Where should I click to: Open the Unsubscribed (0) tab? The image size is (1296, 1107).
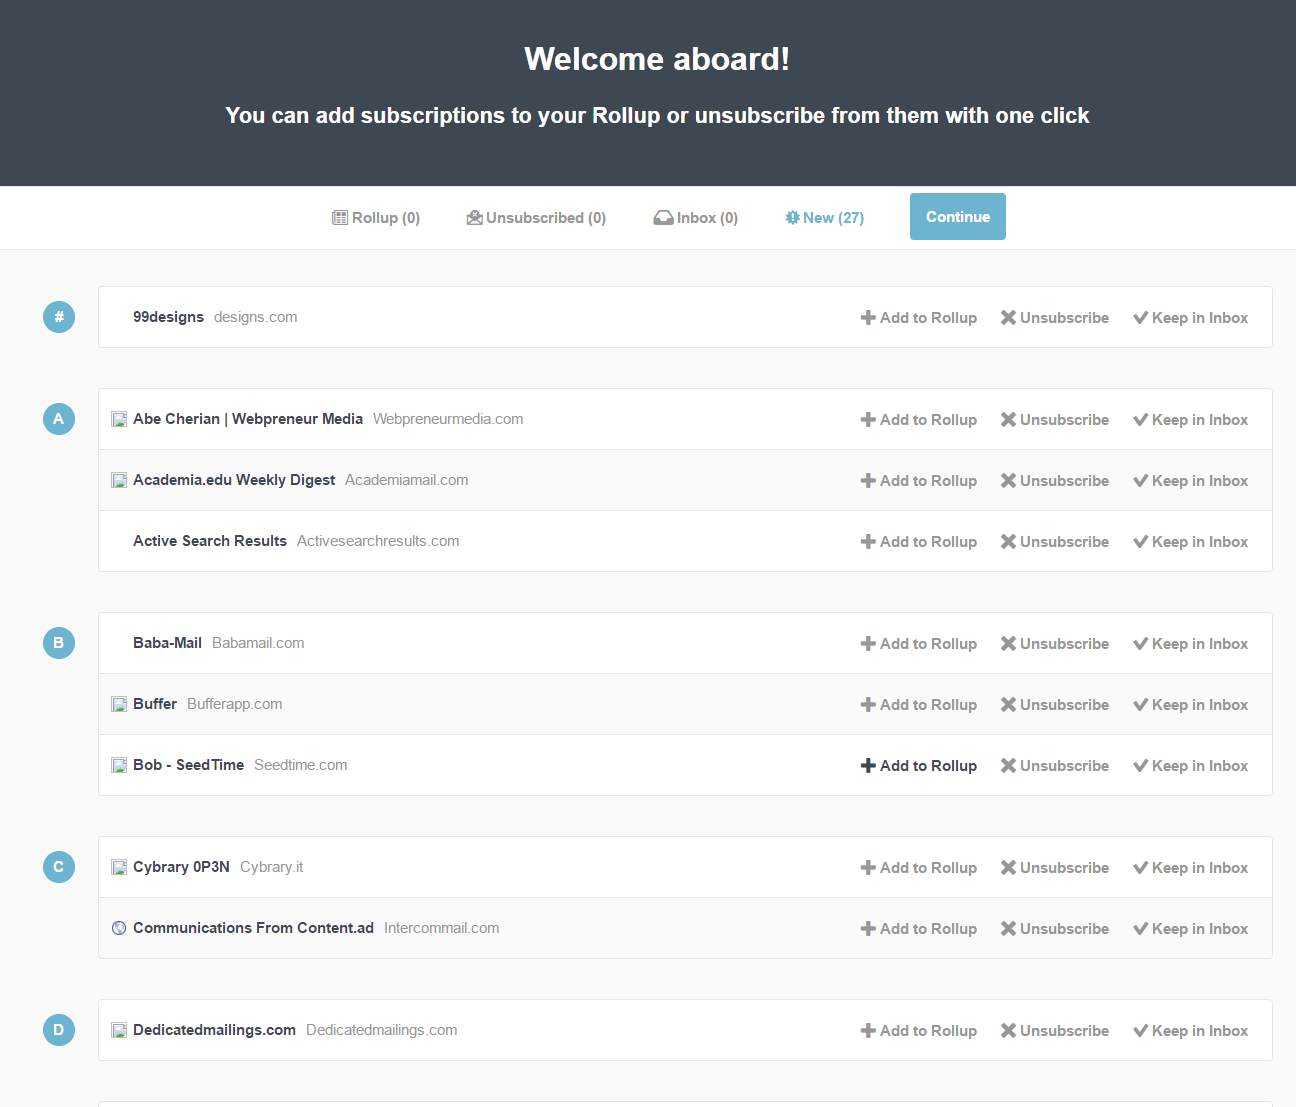click(x=536, y=218)
